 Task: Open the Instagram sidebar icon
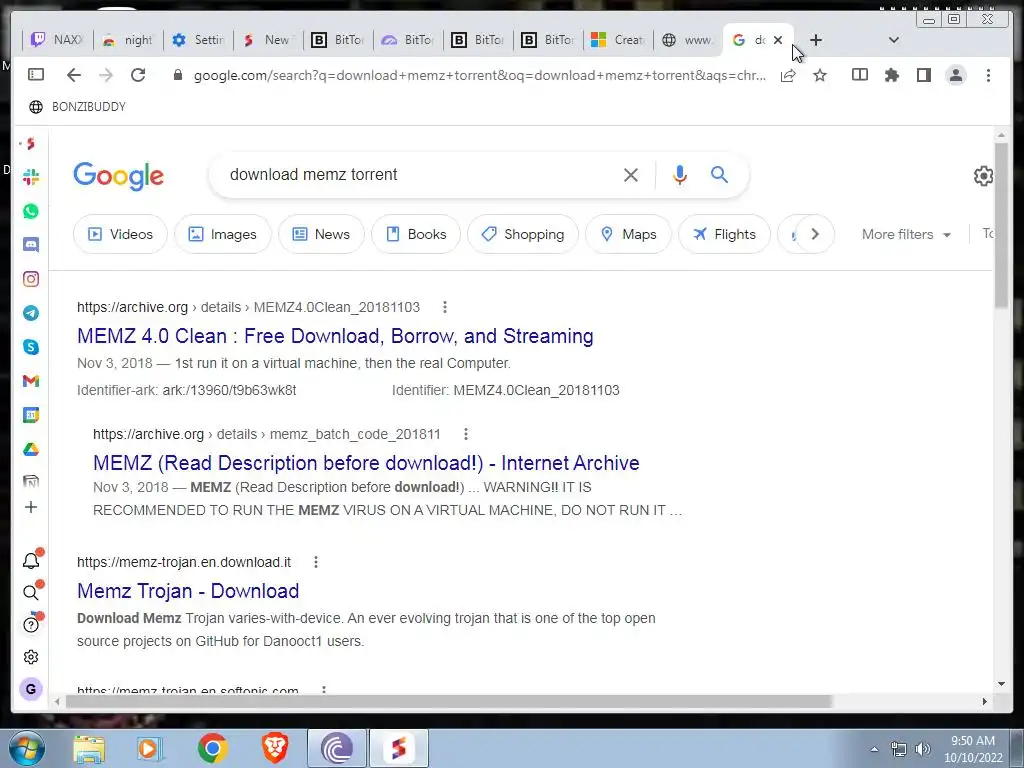coord(31,279)
